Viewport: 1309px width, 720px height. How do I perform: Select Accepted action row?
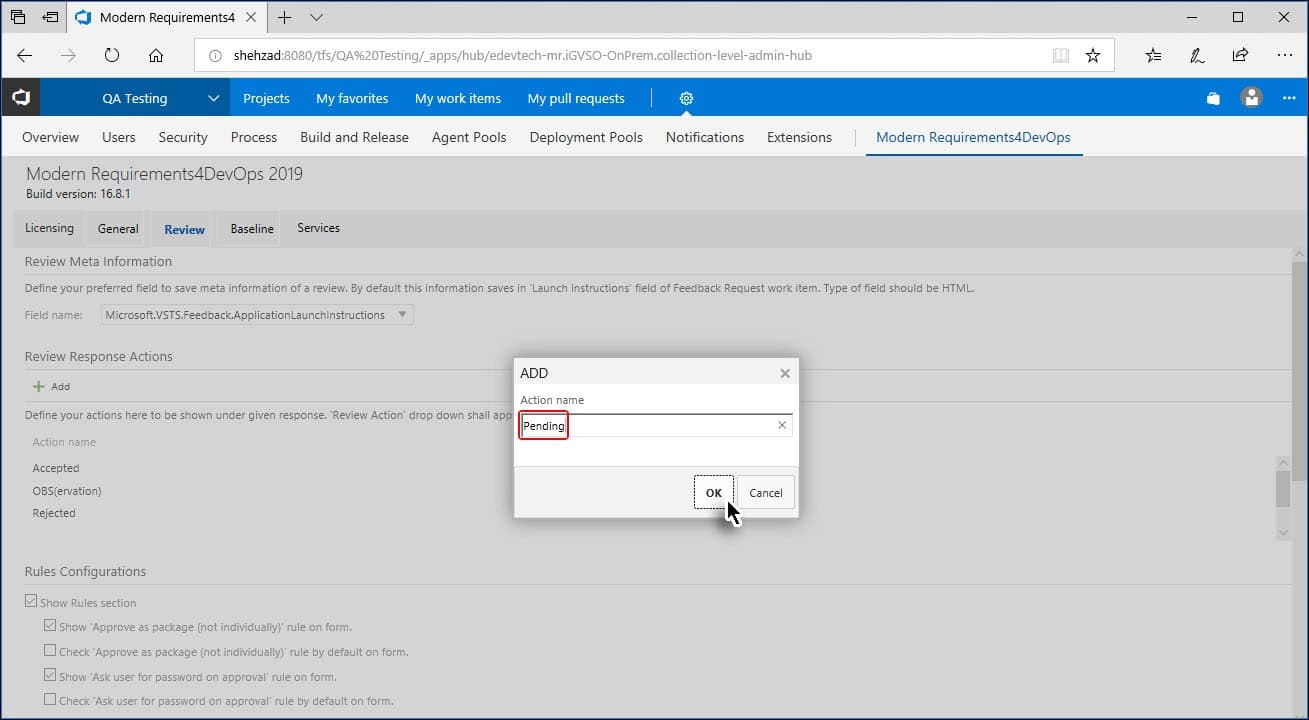pyautogui.click(x=56, y=468)
